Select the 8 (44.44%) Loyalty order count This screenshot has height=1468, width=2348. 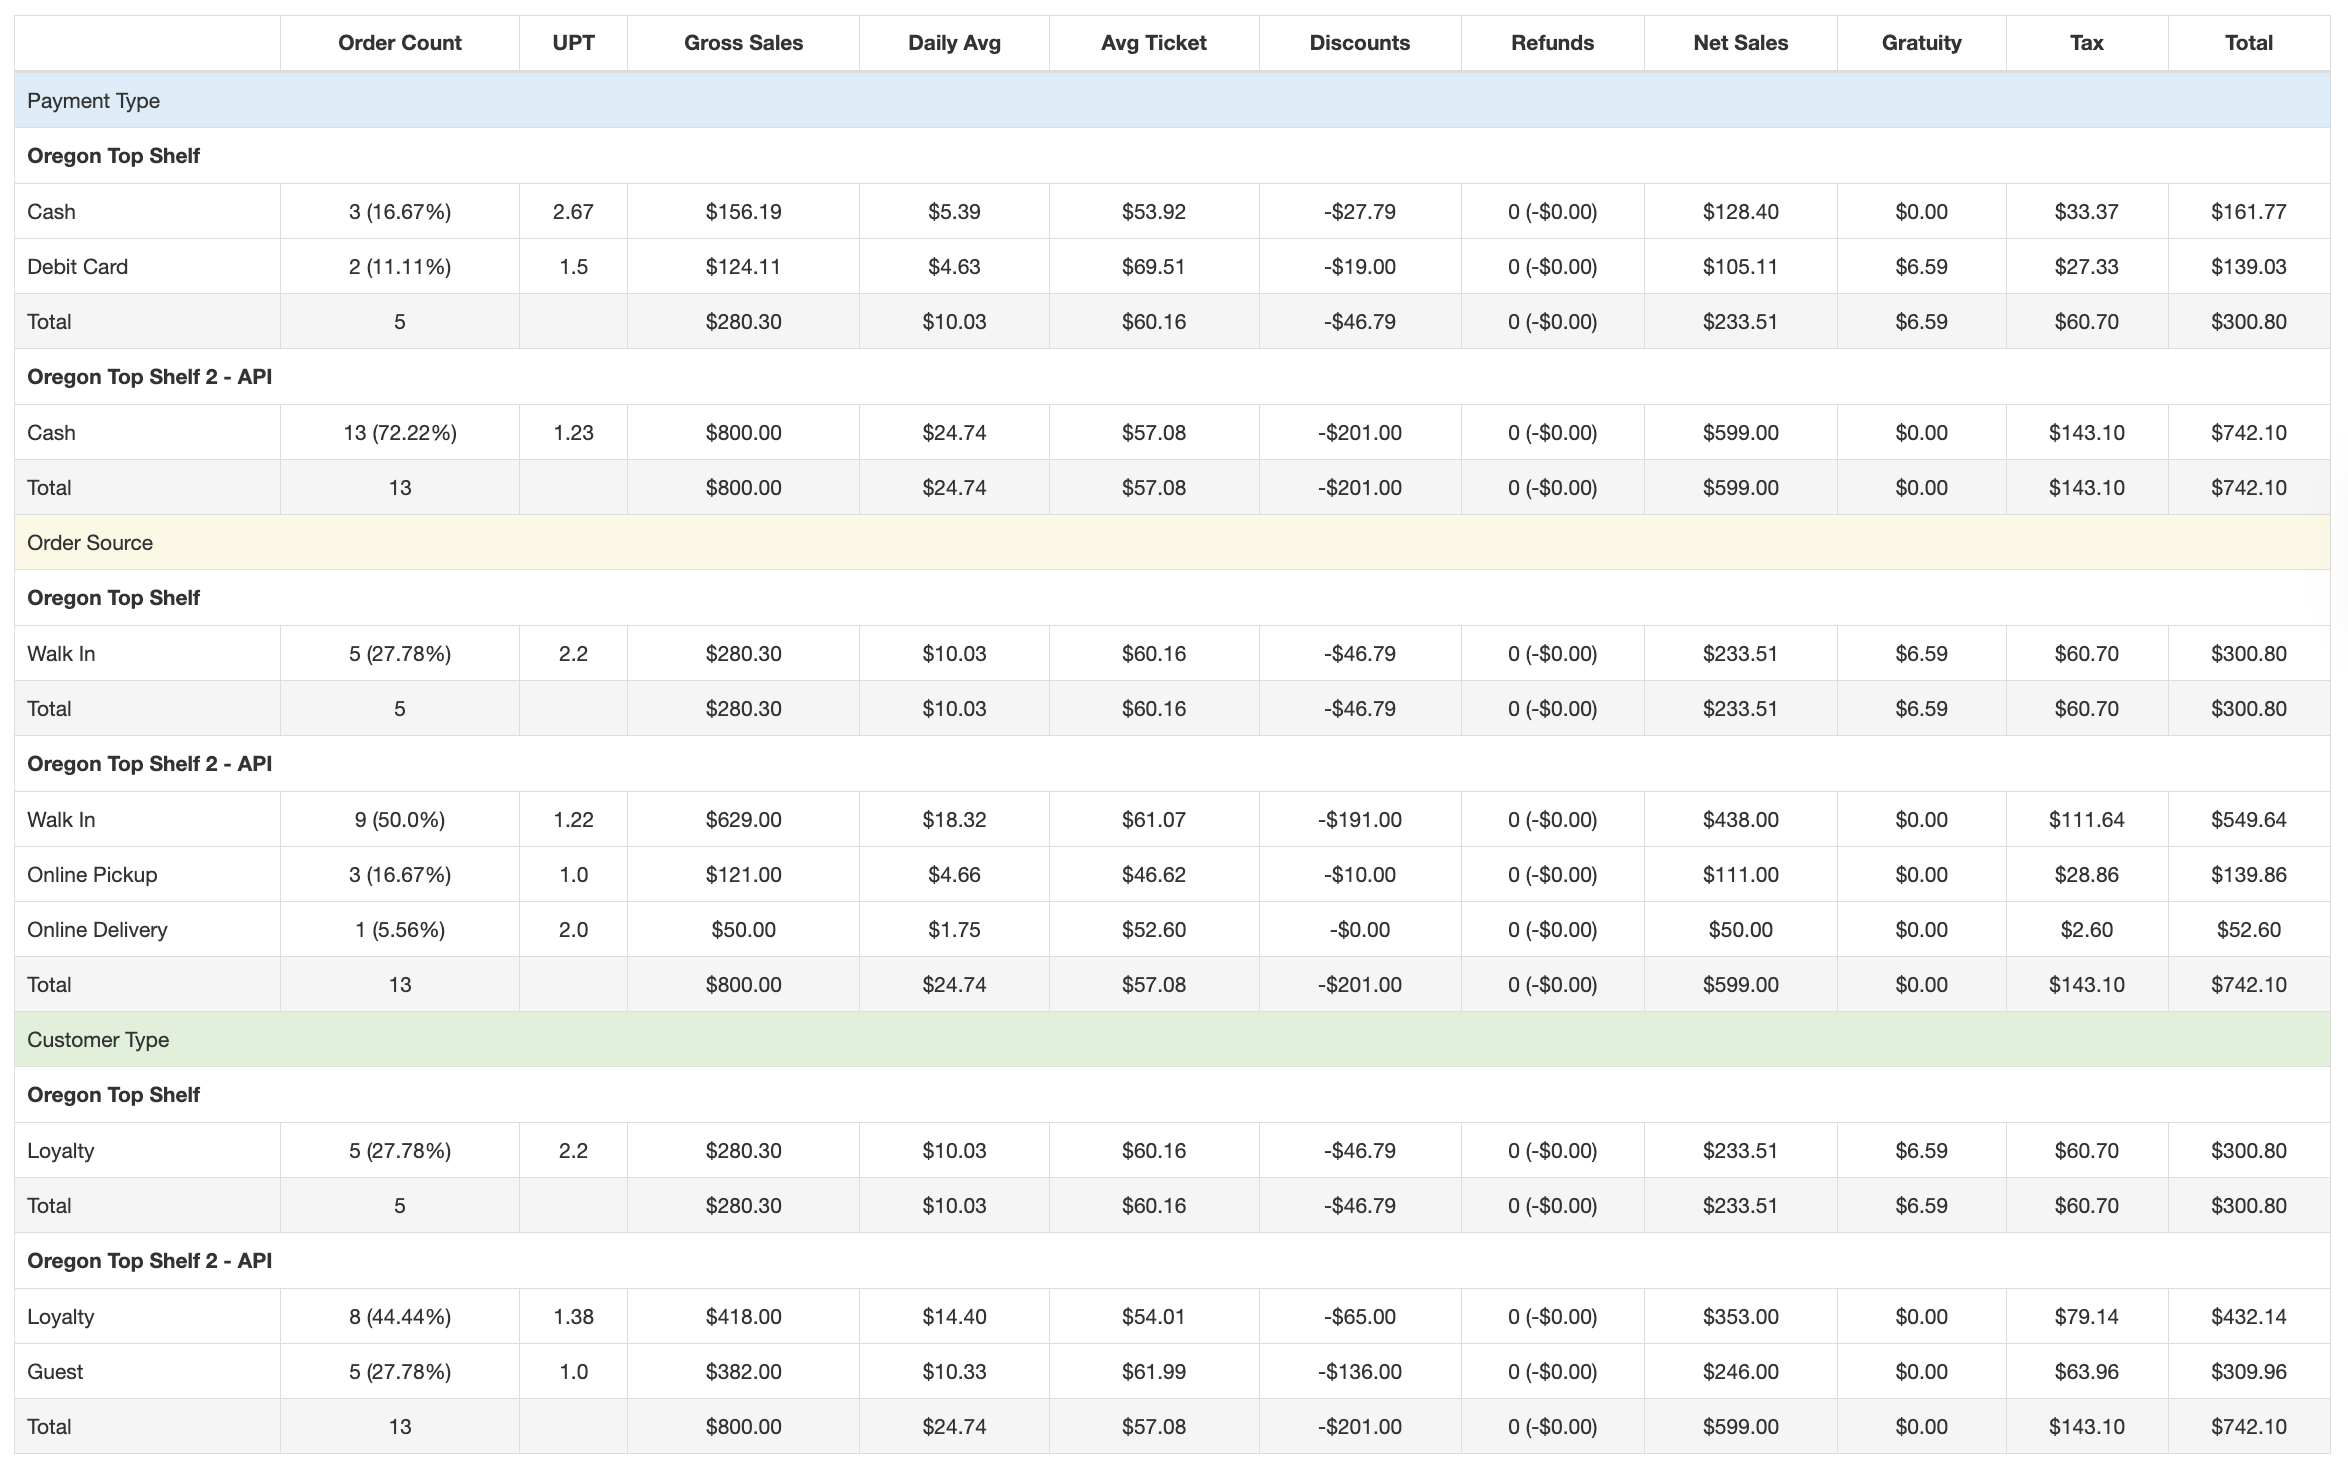point(399,1316)
